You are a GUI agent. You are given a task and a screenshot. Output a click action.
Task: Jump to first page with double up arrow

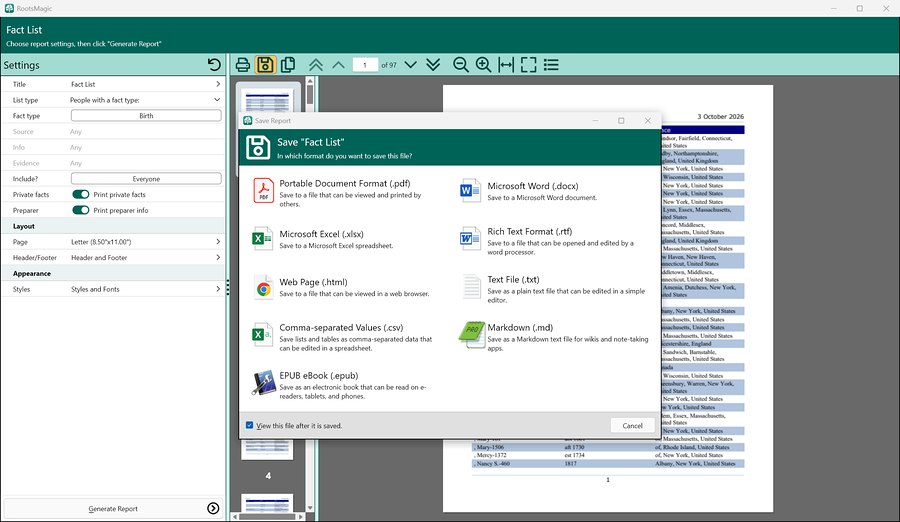pos(316,65)
